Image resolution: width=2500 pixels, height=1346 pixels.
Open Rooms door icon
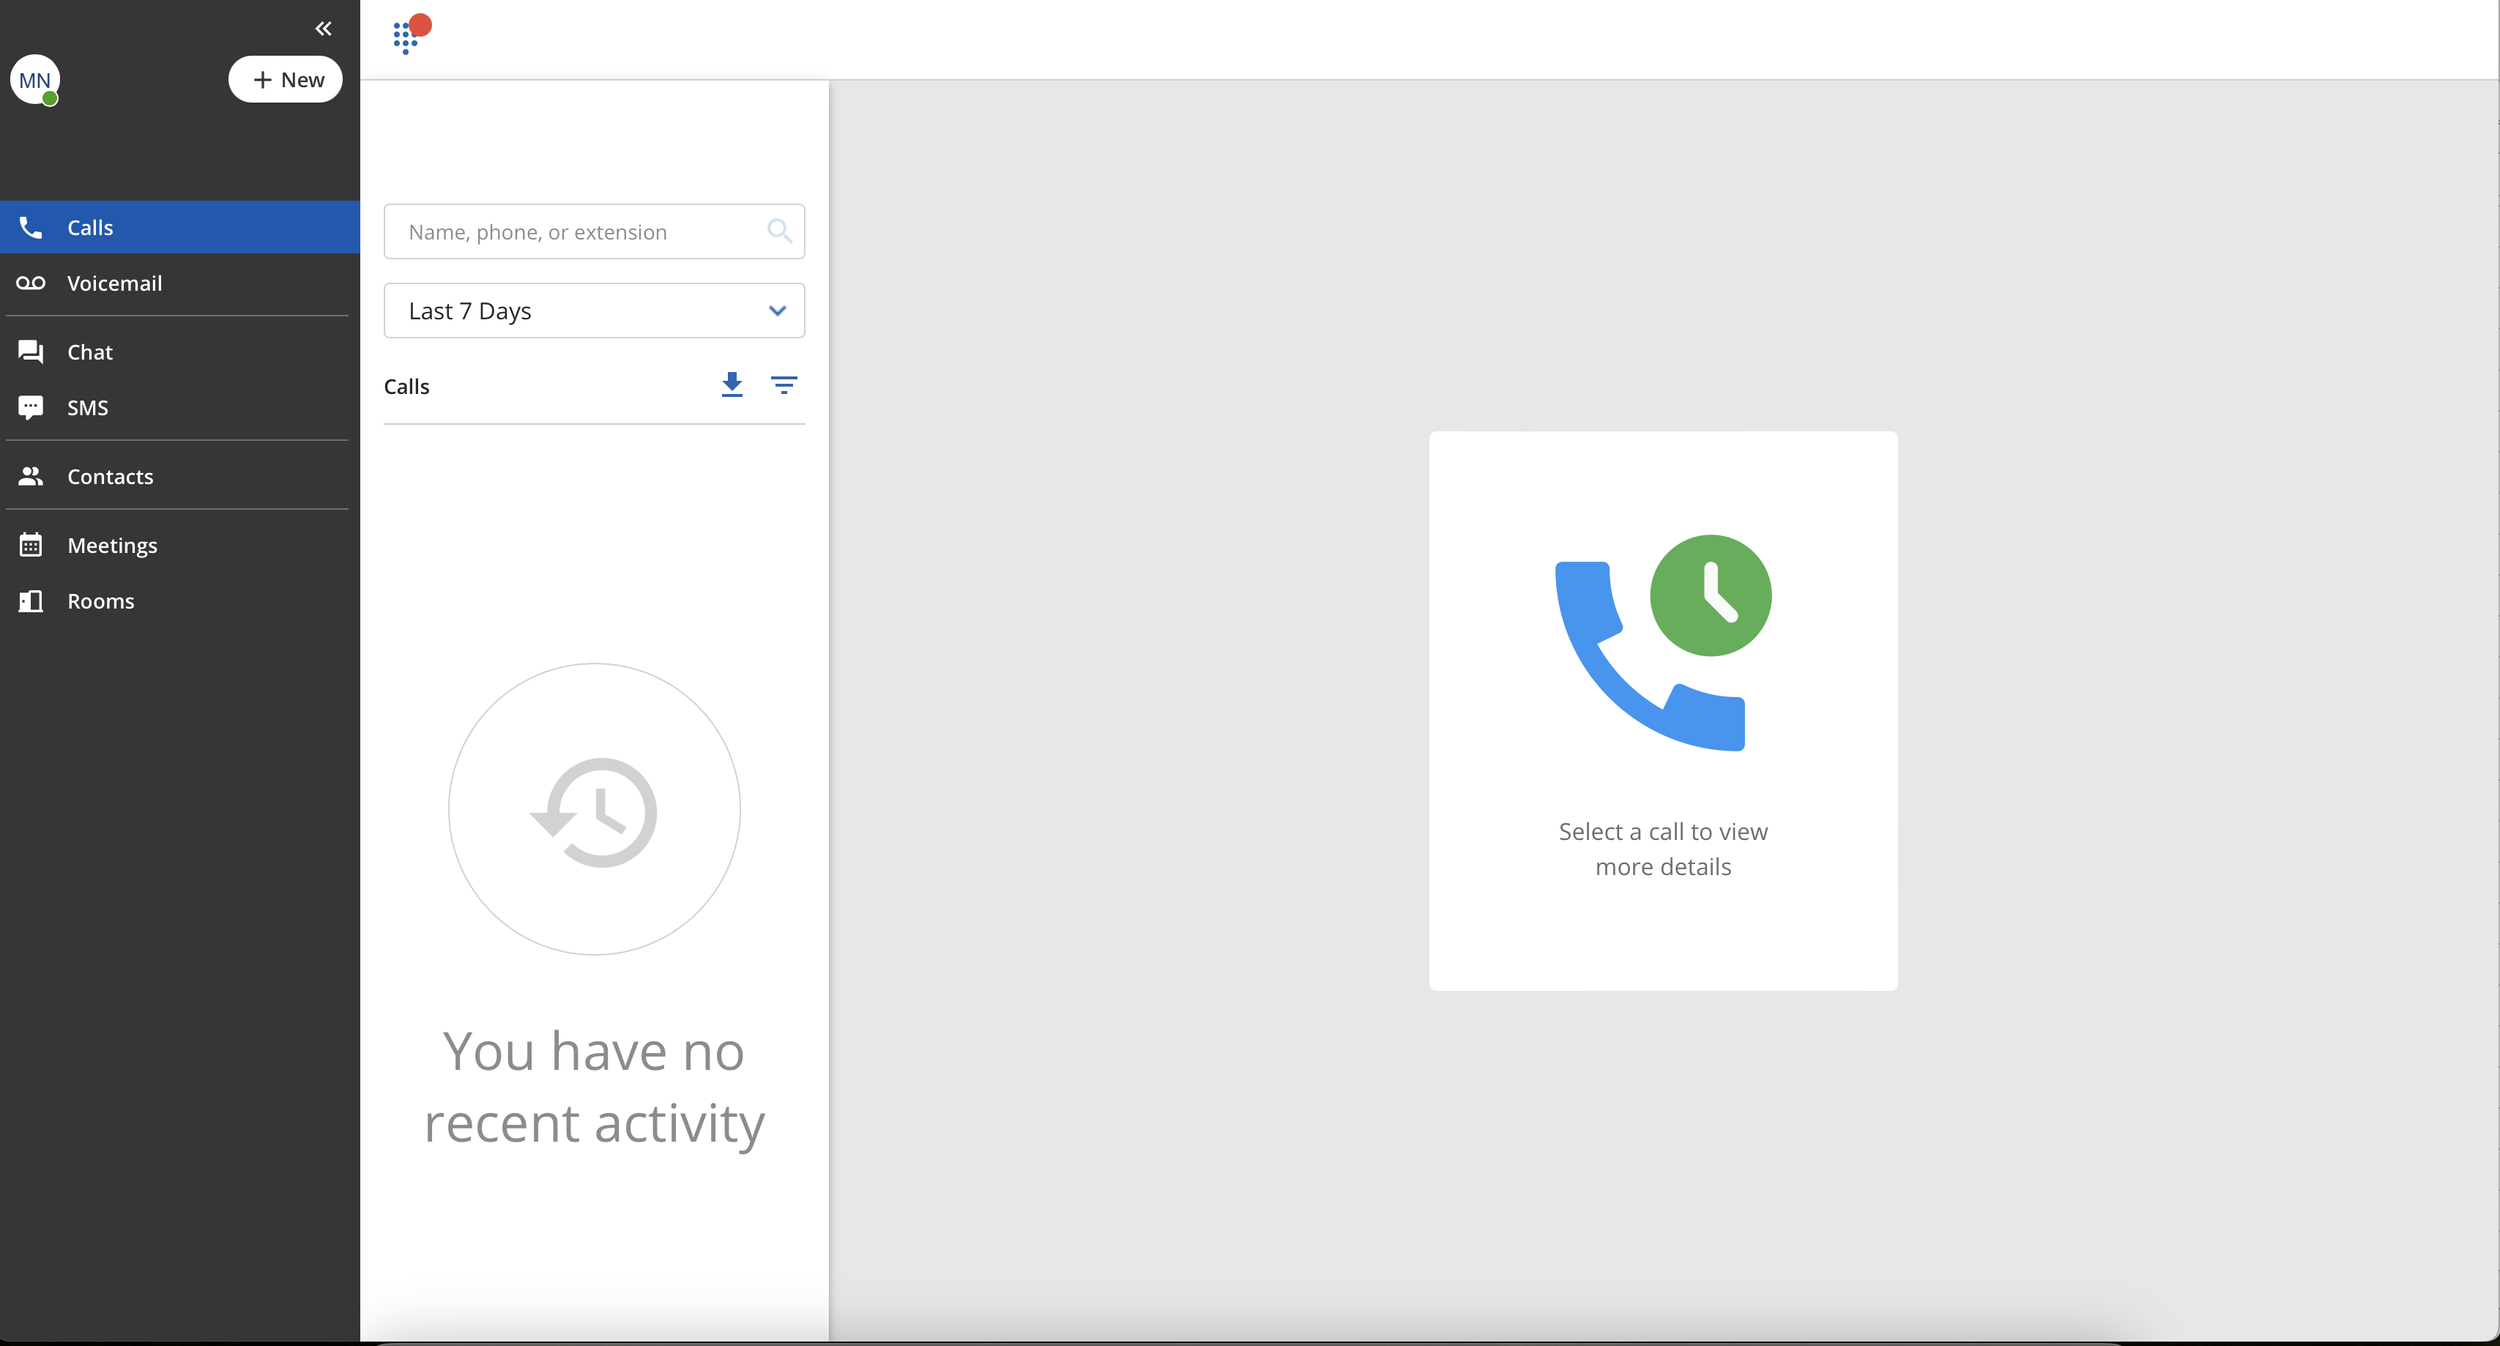click(x=31, y=601)
